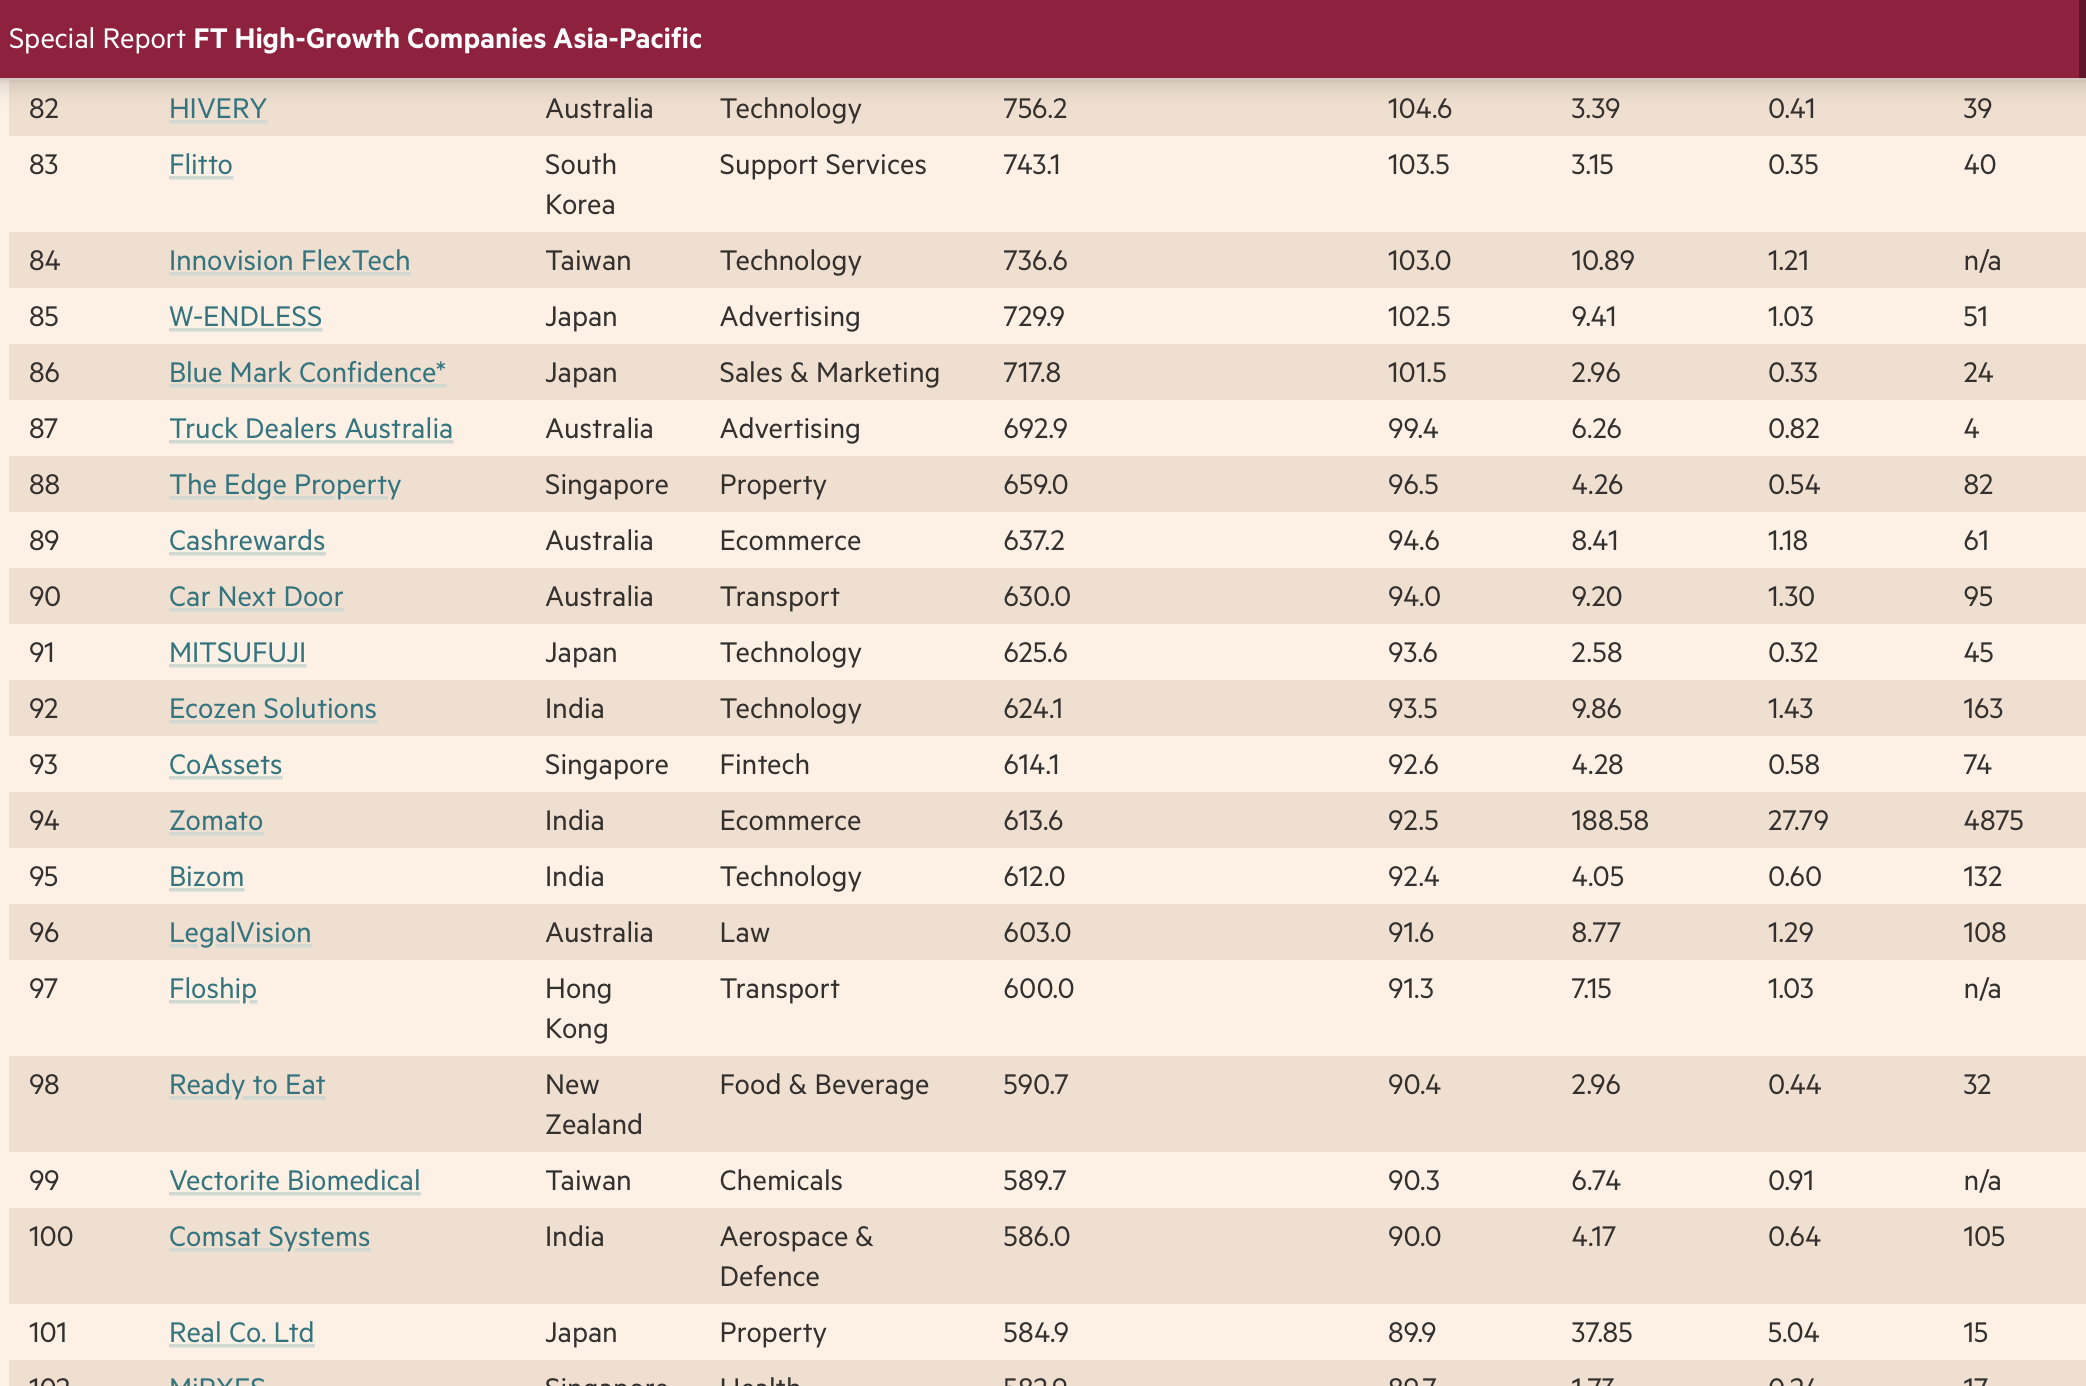This screenshot has width=2086, height=1386.
Task: Follow the Blue Mark Confidence link
Action: (306, 372)
